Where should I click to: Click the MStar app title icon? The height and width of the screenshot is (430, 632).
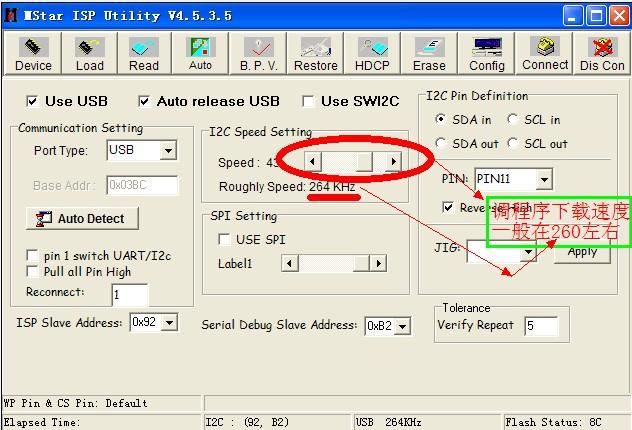[11, 15]
